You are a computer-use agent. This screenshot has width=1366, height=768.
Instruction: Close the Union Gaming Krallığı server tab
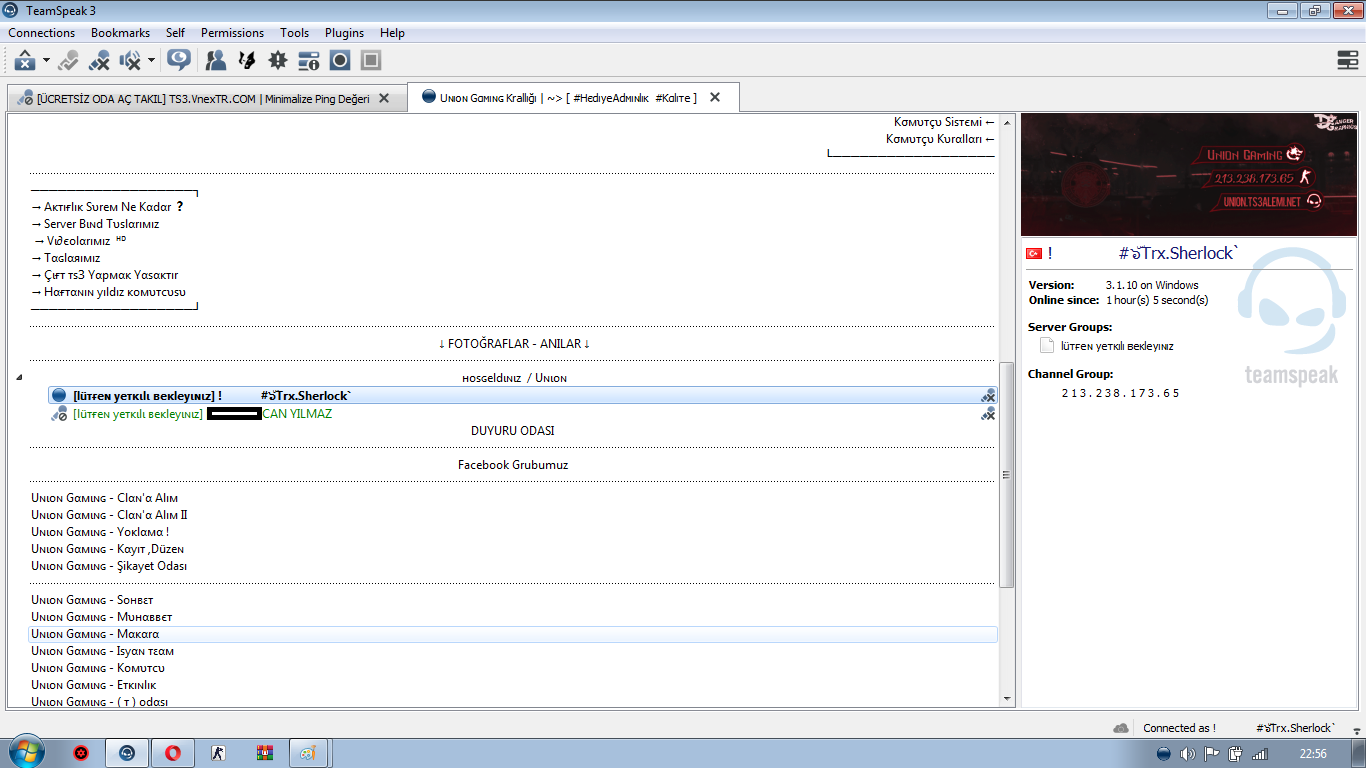pos(716,98)
